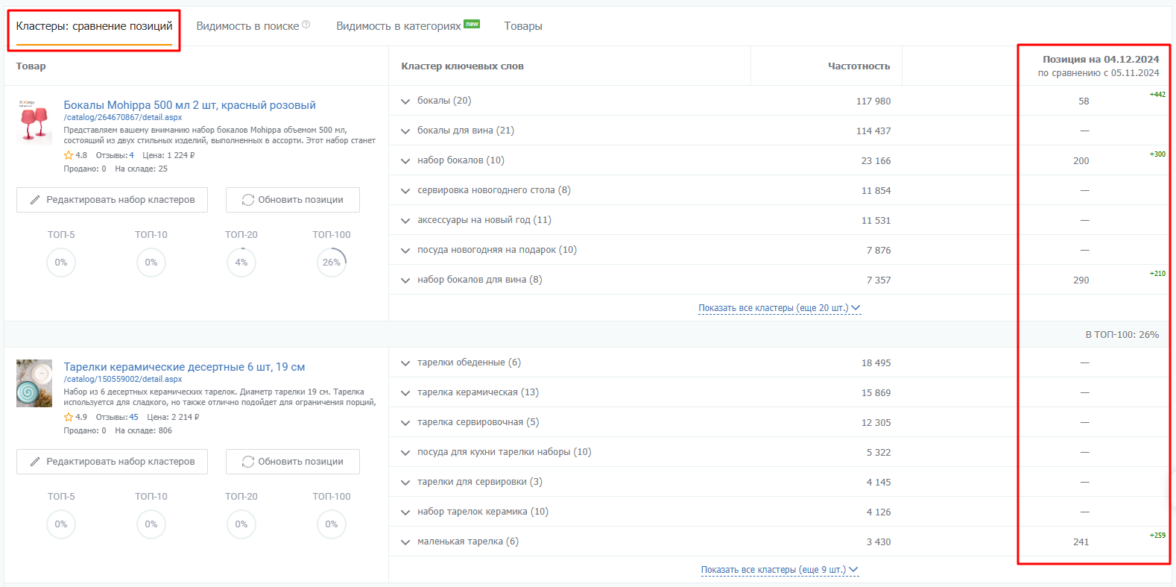Image resolution: width=1176 pixels, height=587 pixels.
Task: Click the +259 position change indicator
Action: [x=1156, y=535]
